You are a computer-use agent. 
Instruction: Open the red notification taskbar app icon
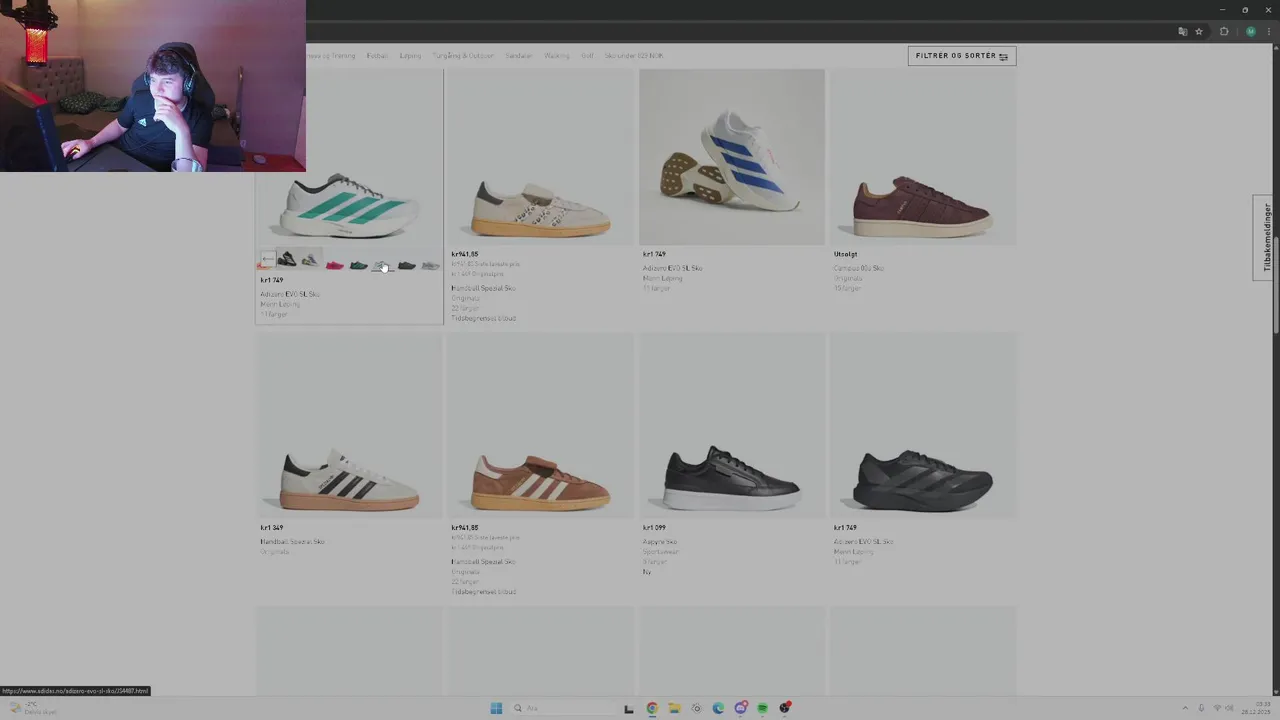pyautogui.click(x=785, y=708)
